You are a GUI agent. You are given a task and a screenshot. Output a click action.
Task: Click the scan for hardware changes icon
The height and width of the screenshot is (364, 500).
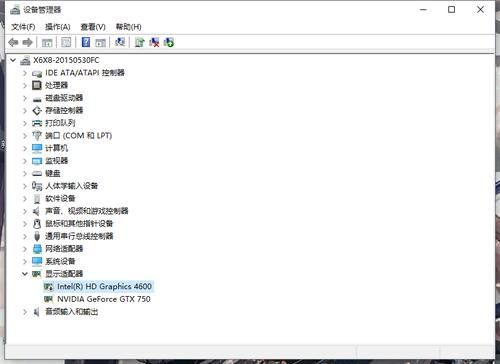click(120, 42)
